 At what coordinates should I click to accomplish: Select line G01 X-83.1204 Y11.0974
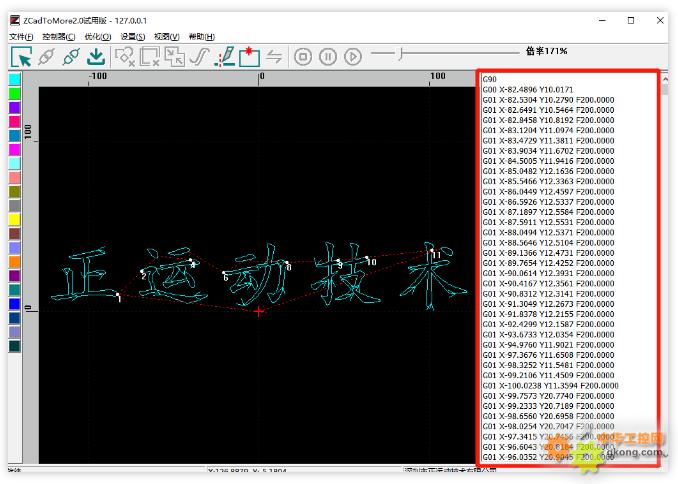tap(548, 130)
